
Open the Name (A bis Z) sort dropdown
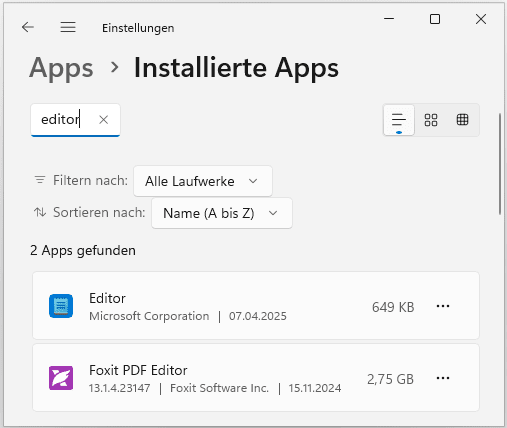click(x=222, y=213)
